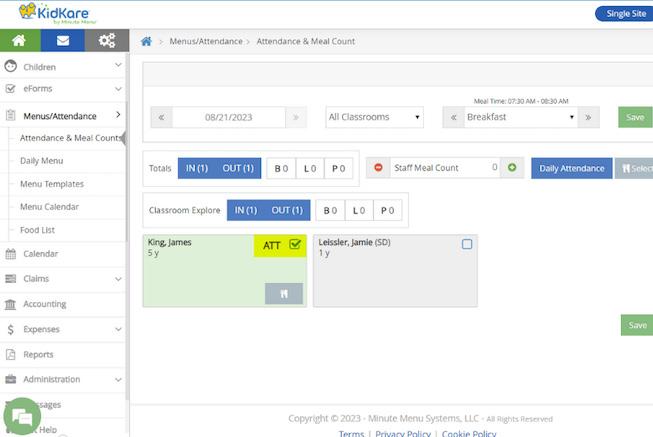Click the Reports document icon
The height and width of the screenshot is (437, 653).
point(10,355)
